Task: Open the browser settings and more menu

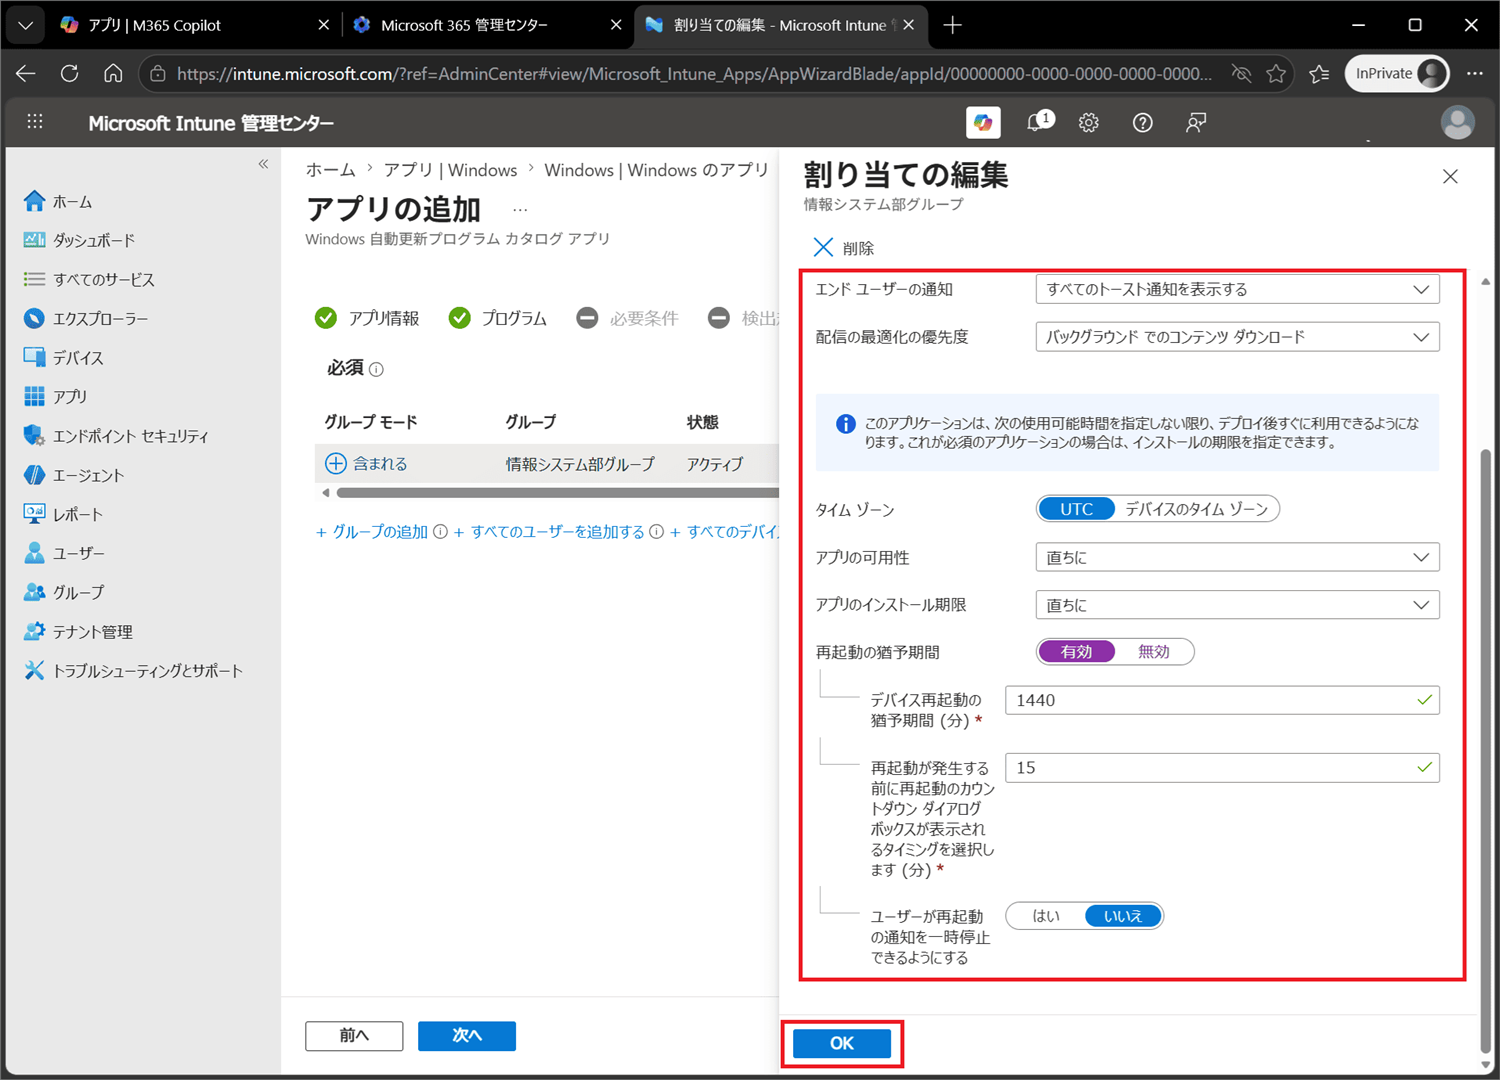Action: [1474, 73]
